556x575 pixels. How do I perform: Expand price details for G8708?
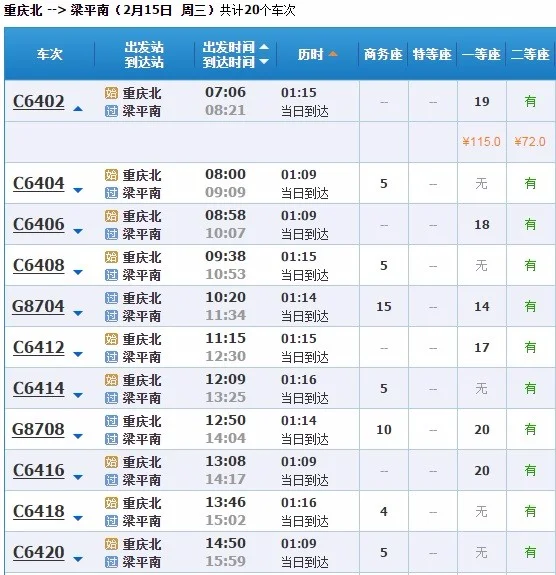click(x=78, y=436)
